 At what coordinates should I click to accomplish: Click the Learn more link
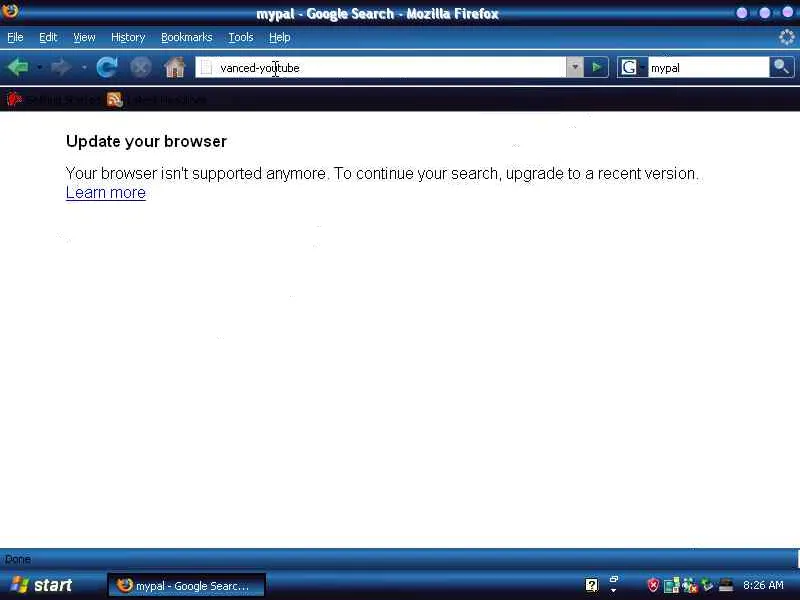pyautogui.click(x=106, y=192)
